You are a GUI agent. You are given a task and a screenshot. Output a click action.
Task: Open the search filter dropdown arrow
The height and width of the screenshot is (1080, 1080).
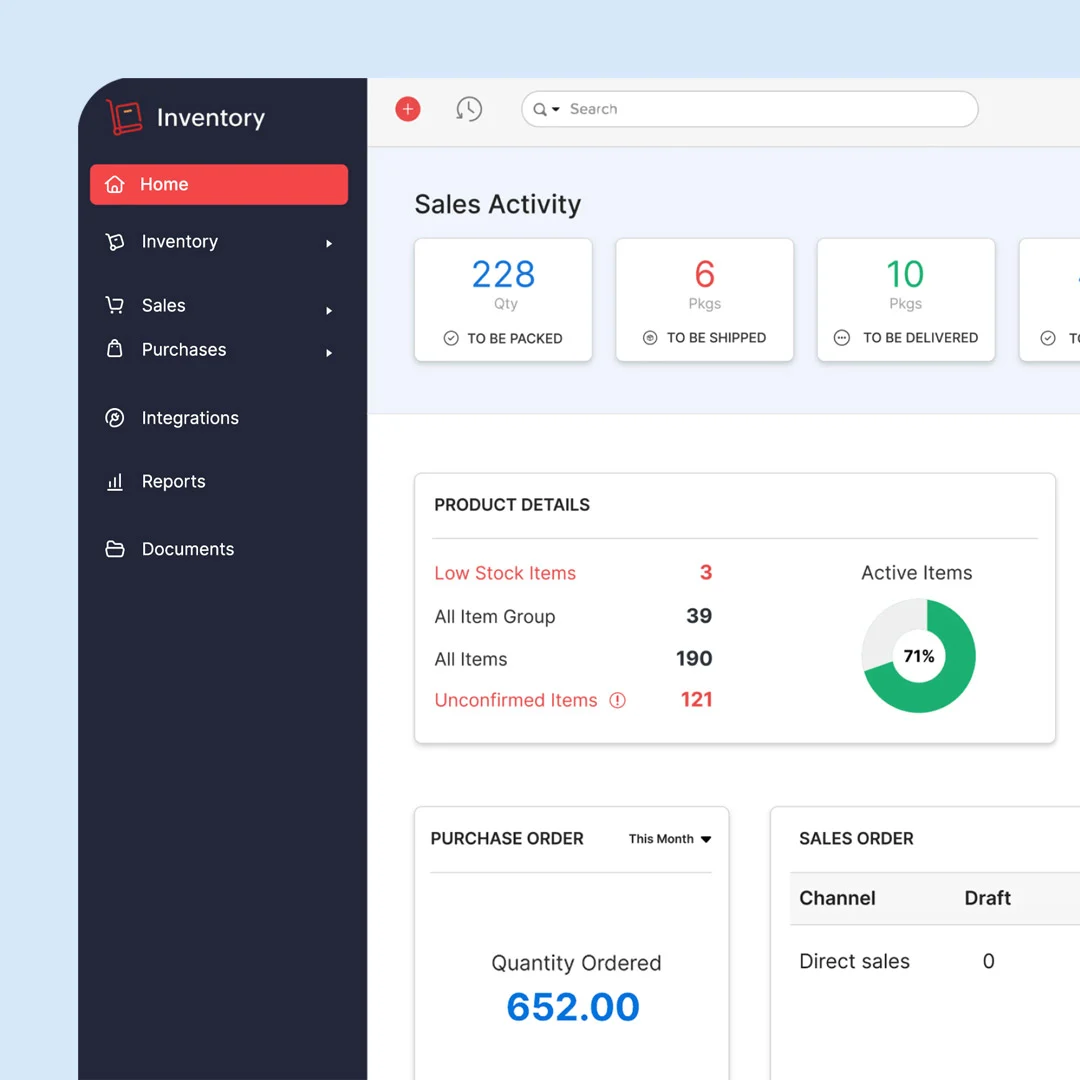tap(554, 109)
